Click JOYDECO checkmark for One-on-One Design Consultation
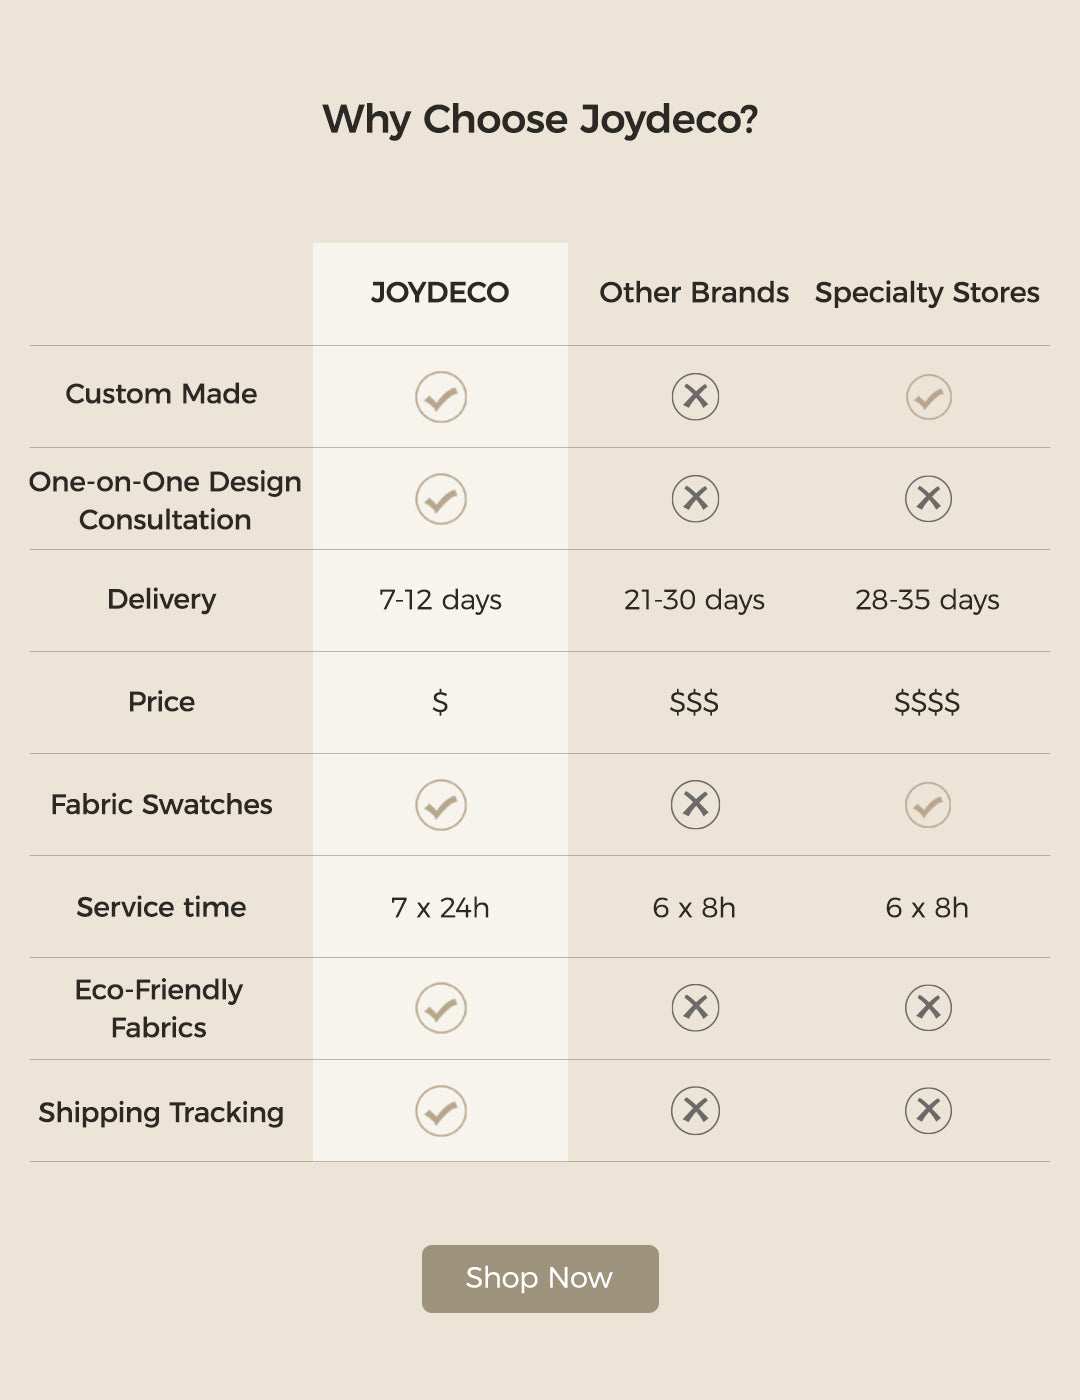 click(x=441, y=499)
